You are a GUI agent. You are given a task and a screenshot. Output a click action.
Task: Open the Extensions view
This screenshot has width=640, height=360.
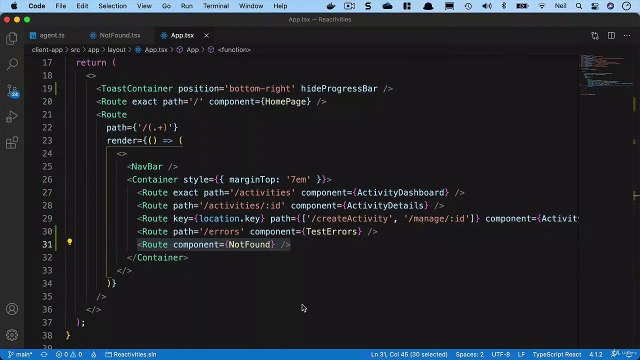12,143
